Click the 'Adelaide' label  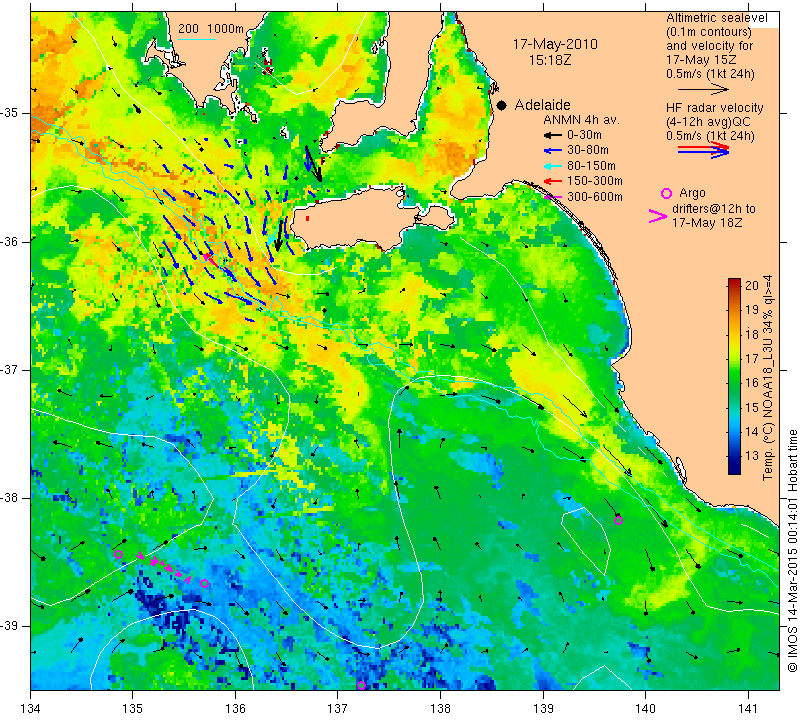pos(542,105)
